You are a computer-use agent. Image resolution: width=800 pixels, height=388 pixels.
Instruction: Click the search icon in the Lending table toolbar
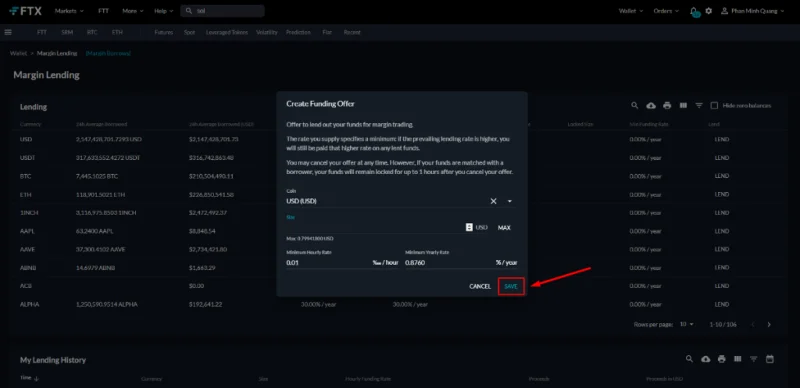[x=635, y=106]
